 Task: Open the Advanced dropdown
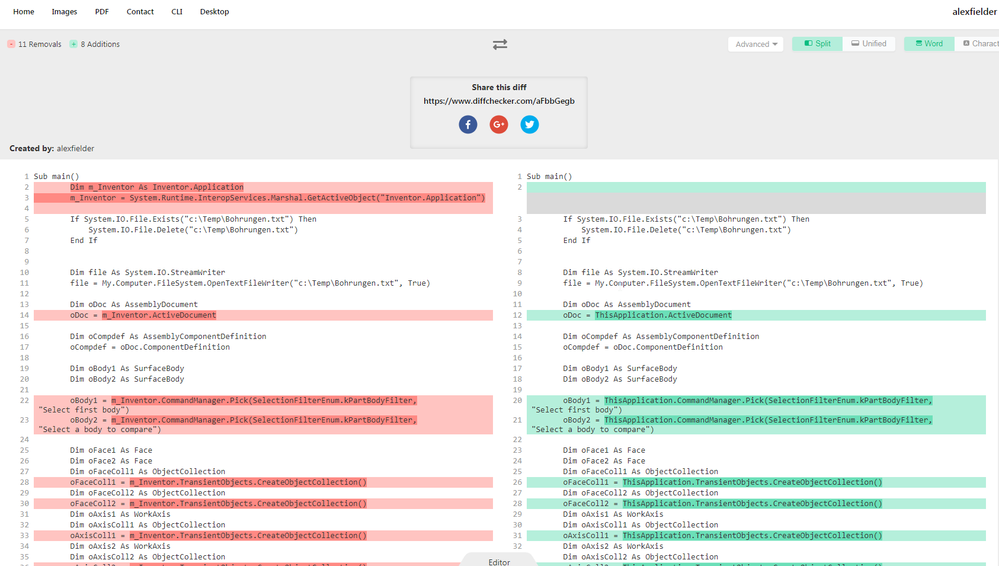tap(756, 44)
